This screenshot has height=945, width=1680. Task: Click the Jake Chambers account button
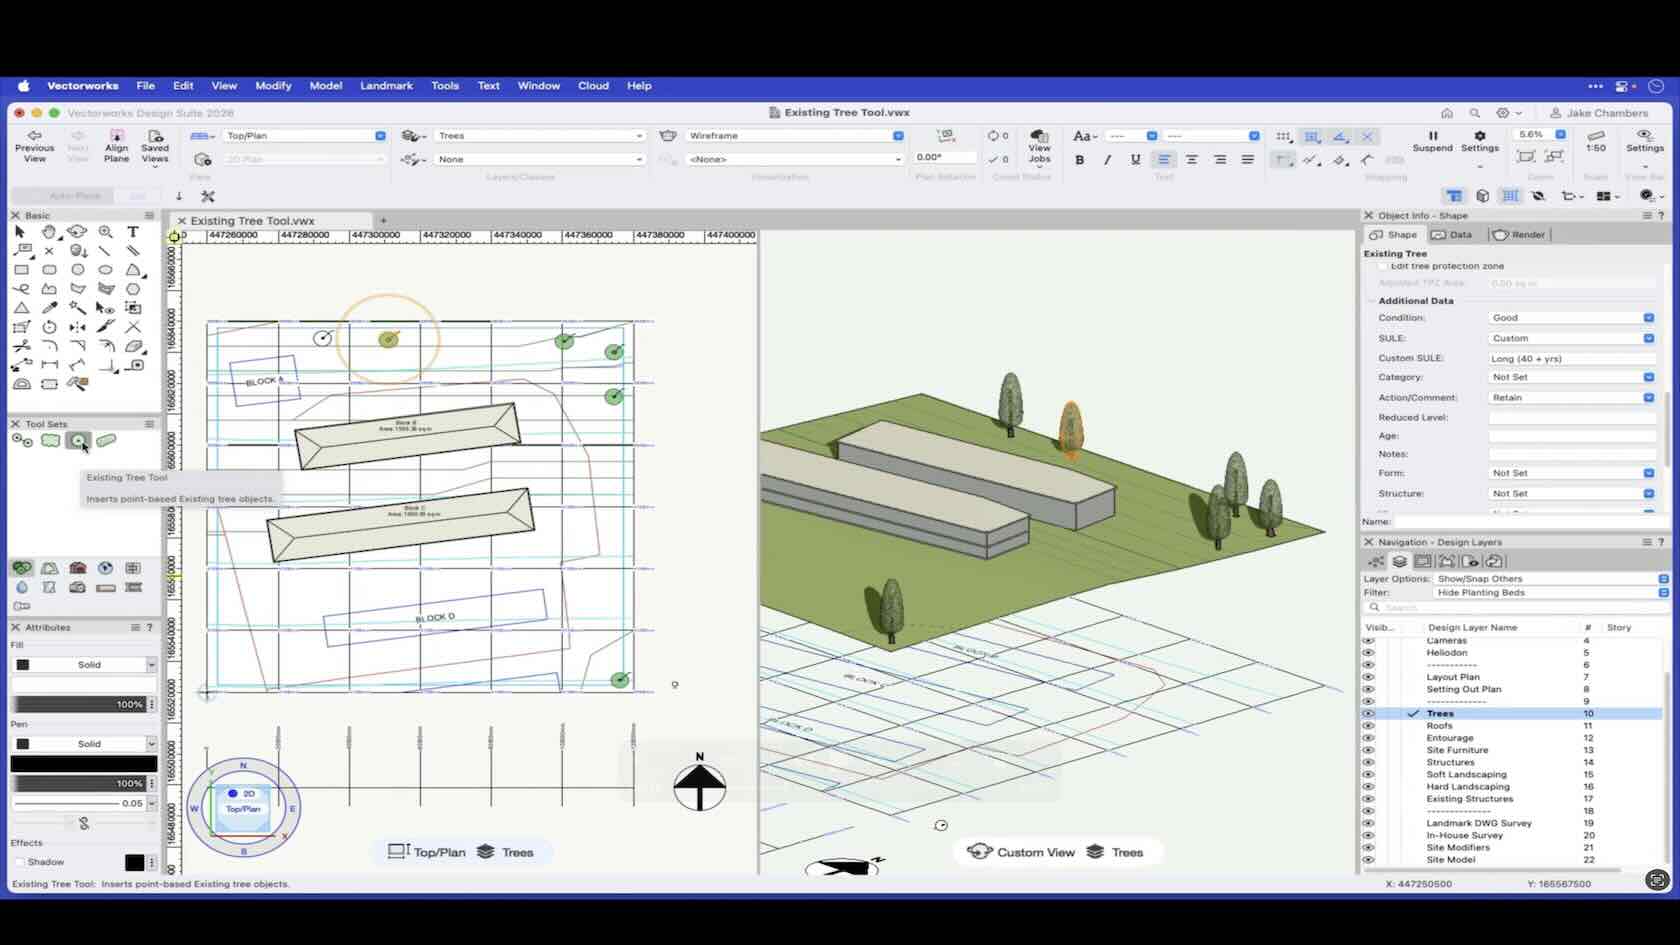(1598, 113)
